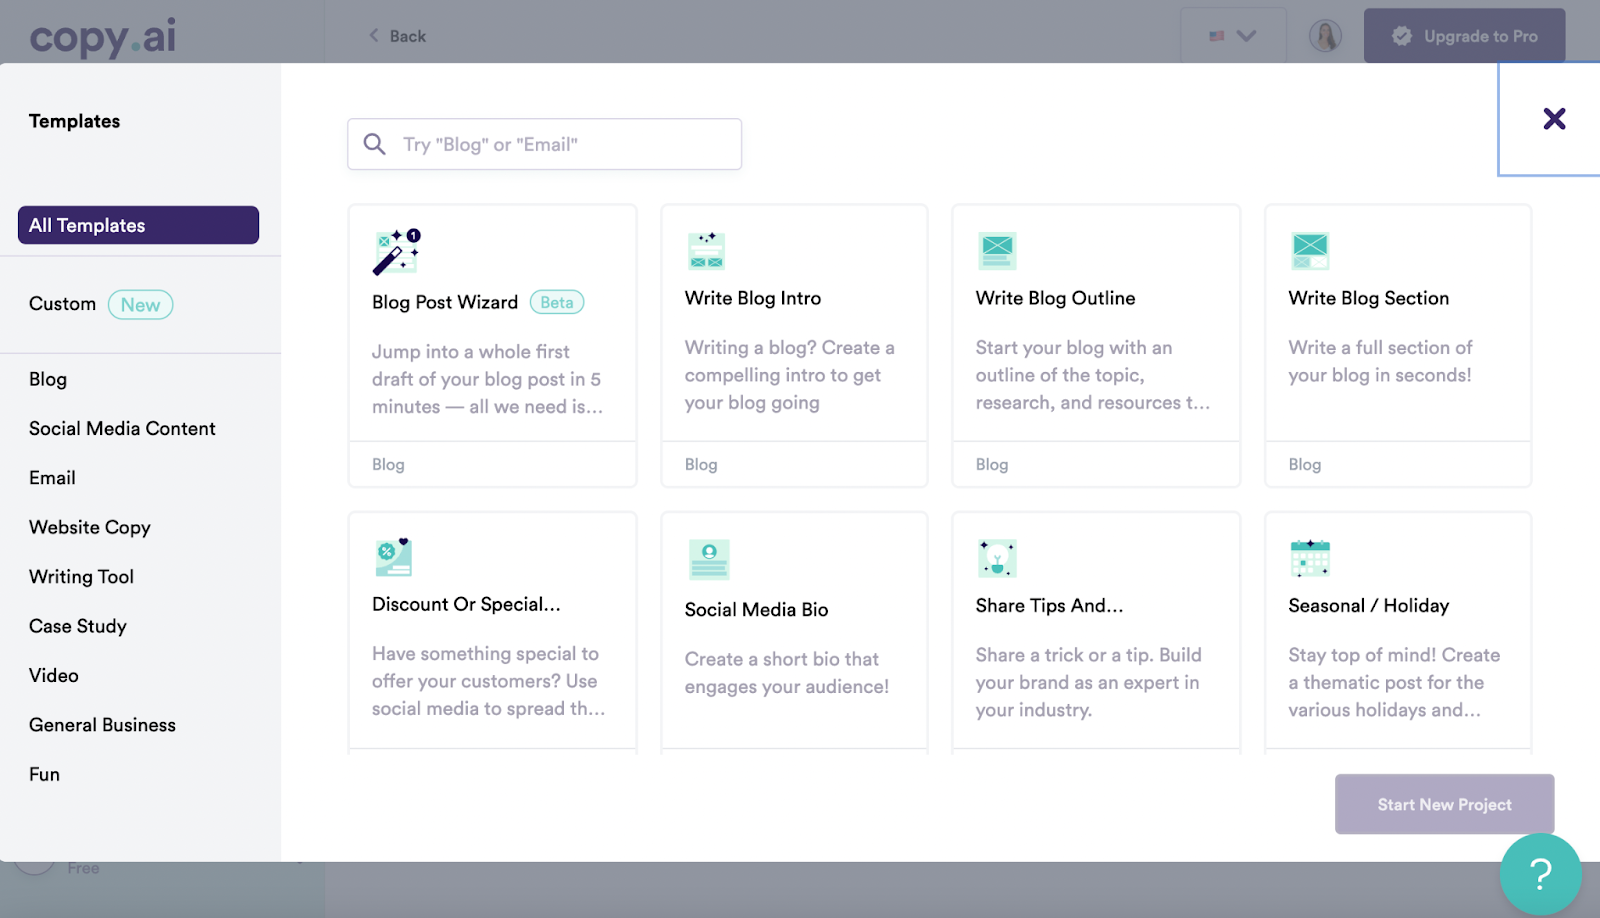This screenshot has height=918, width=1600.
Task: Click the Blog tag under Blog Post Wizard
Action: point(388,464)
